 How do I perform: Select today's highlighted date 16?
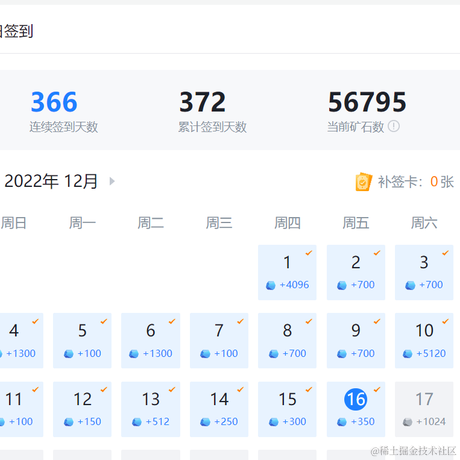click(356, 399)
